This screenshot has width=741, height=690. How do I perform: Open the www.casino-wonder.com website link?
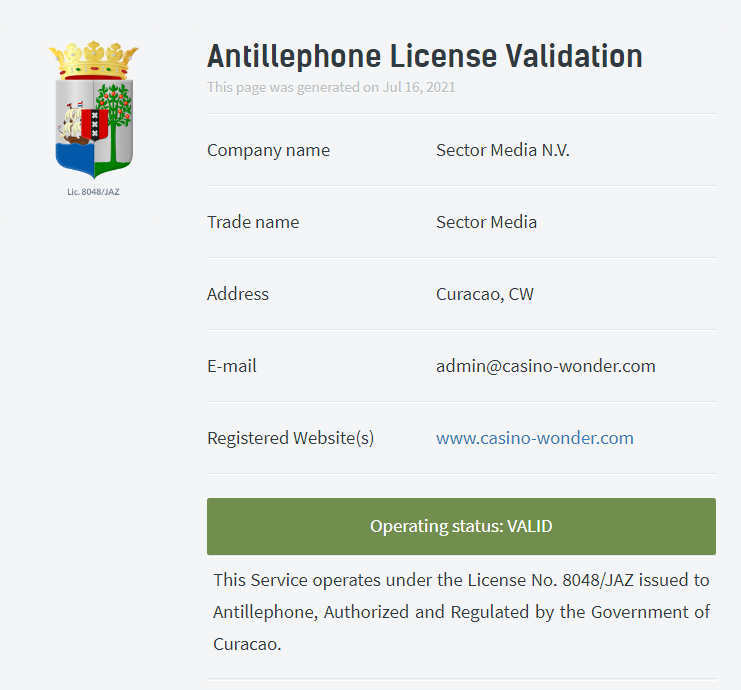pyautogui.click(x=534, y=438)
